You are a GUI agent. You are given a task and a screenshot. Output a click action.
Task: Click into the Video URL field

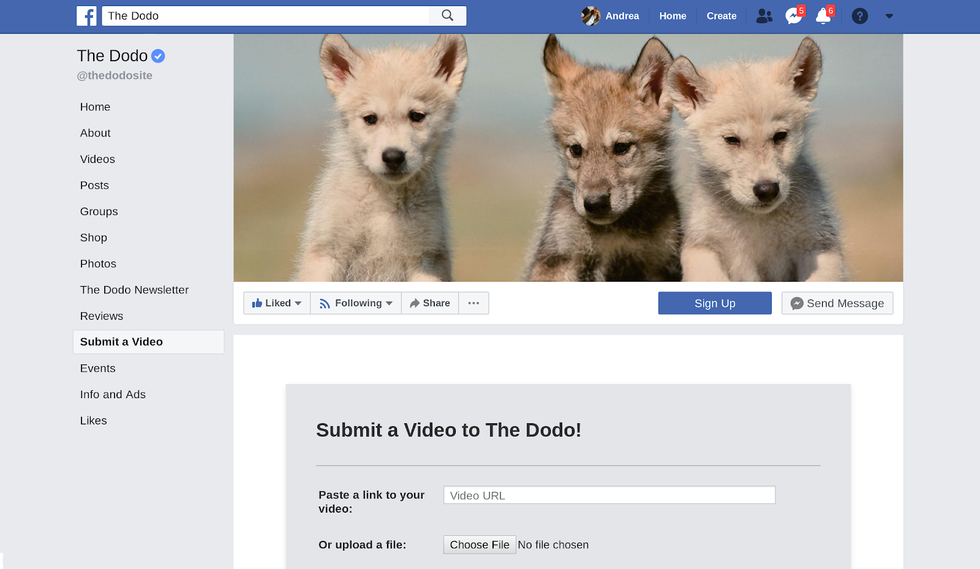(x=609, y=495)
